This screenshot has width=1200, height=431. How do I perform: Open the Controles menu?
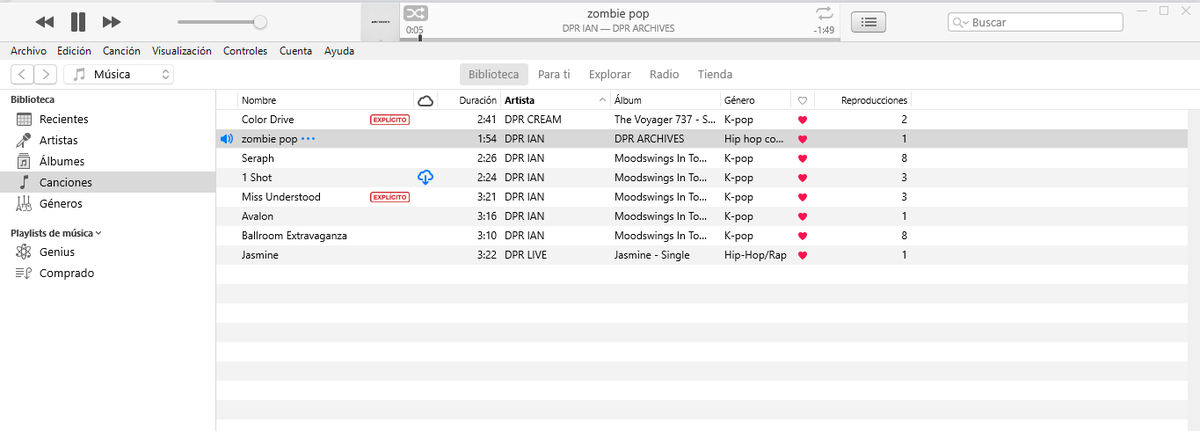245,51
